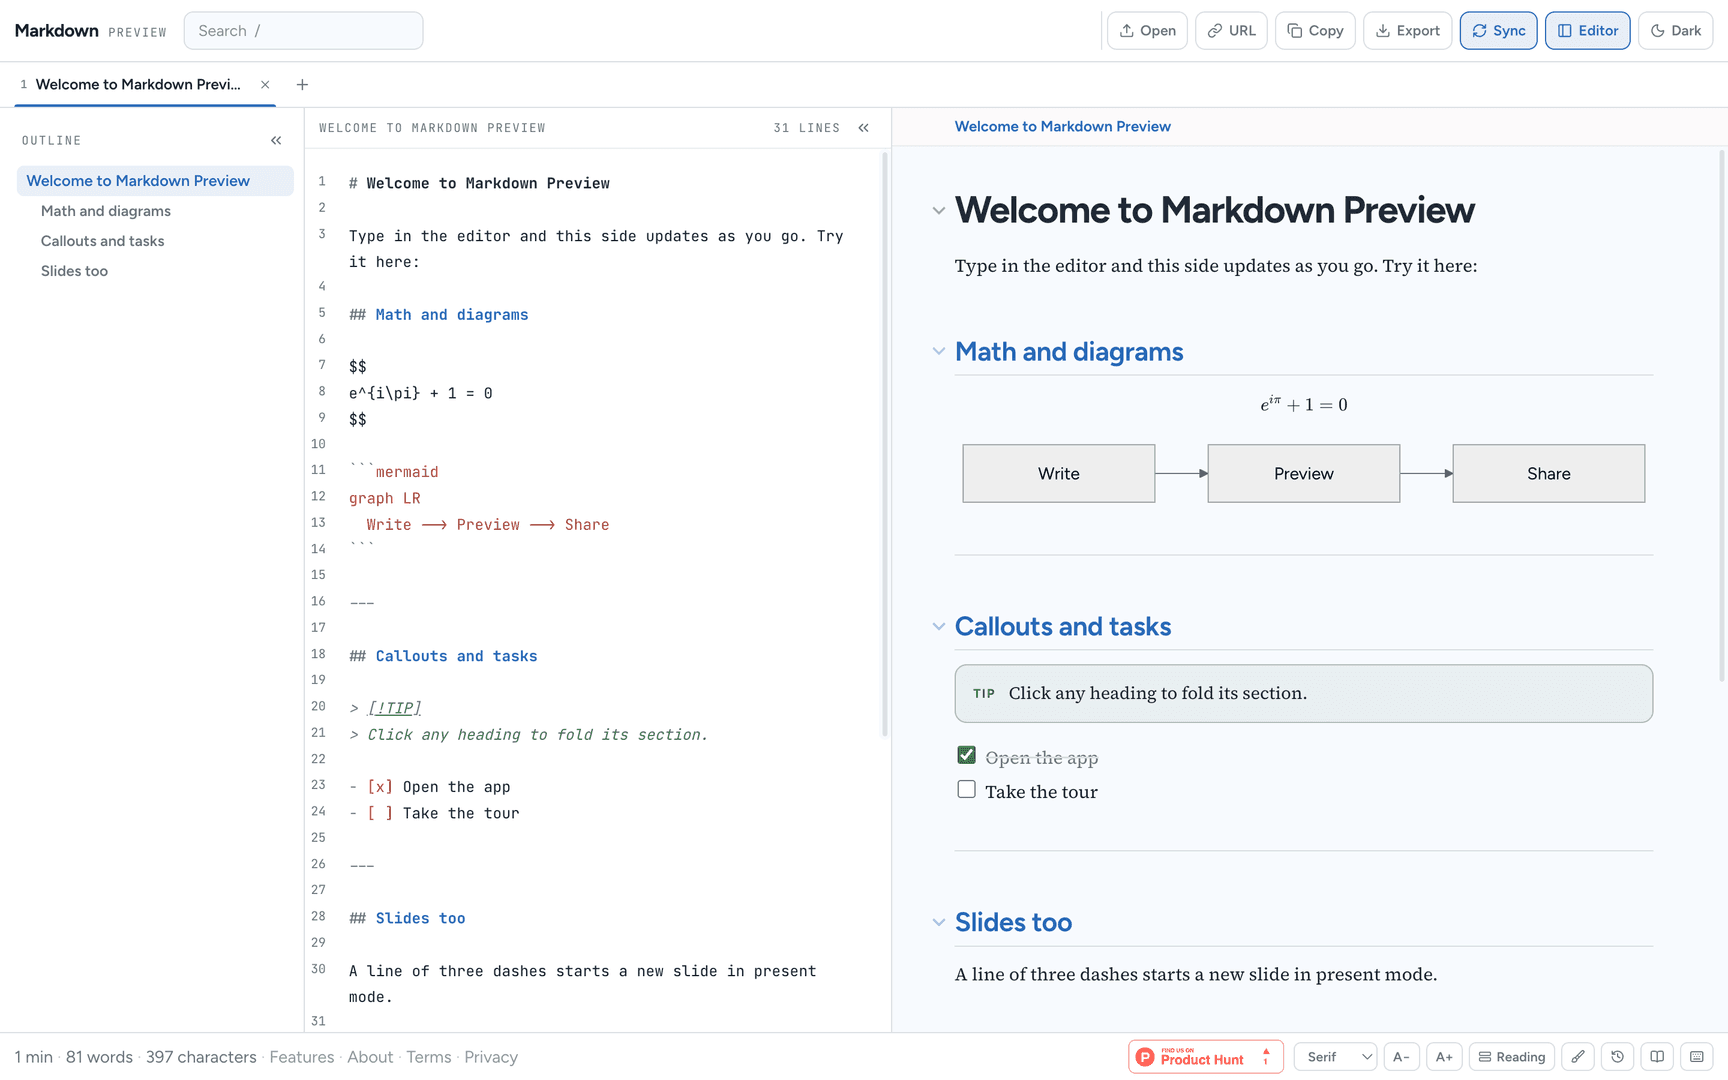Screen dimensions: 1728x1080
Task: Click the brush theme icon
Action: pos(1578,1057)
